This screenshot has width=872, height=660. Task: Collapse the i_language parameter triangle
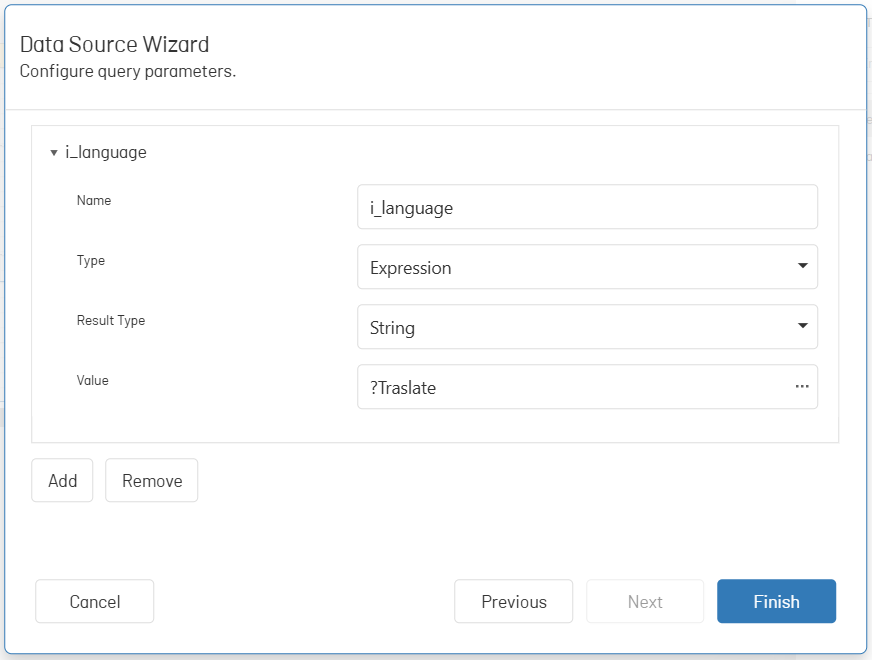point(54,152)
